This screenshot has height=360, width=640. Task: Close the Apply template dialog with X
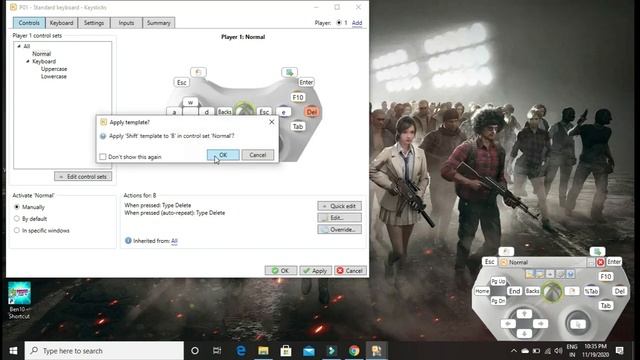point(271,122)
